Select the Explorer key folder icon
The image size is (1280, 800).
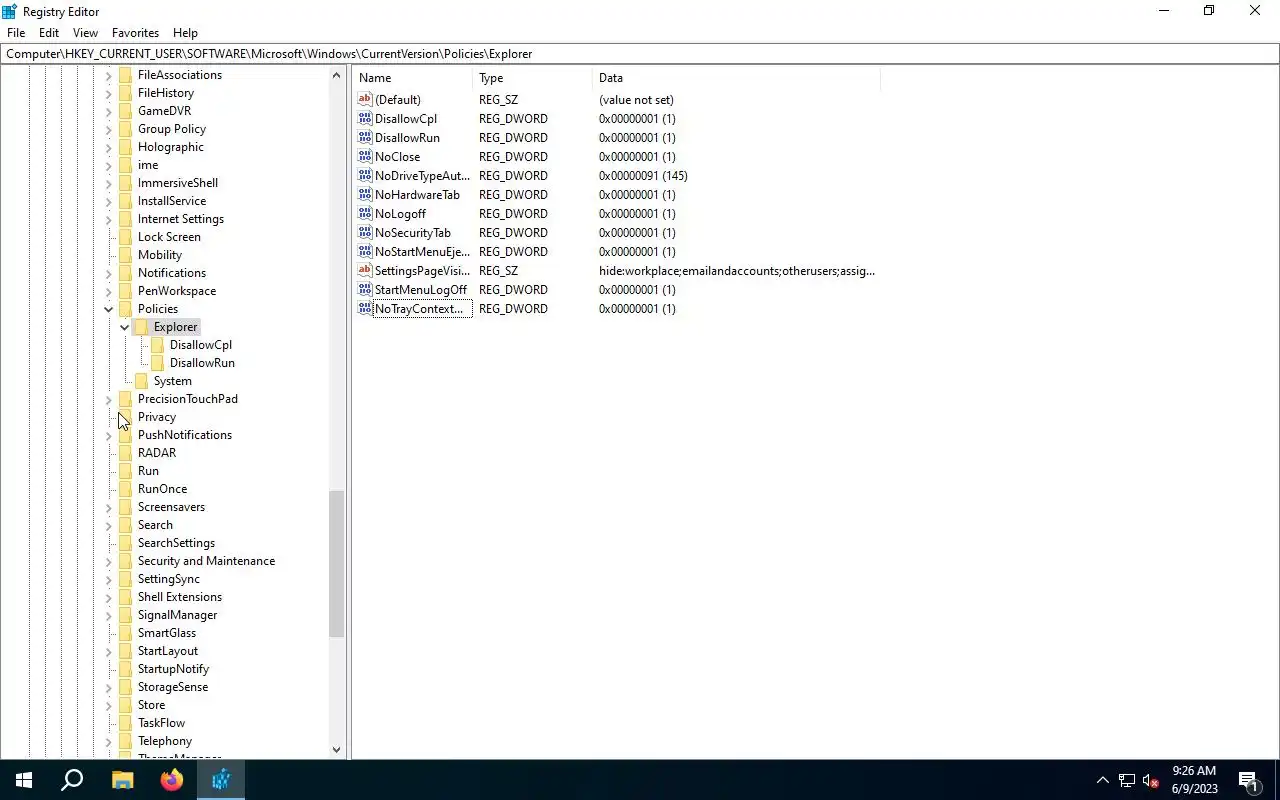[x=141, y=327]
